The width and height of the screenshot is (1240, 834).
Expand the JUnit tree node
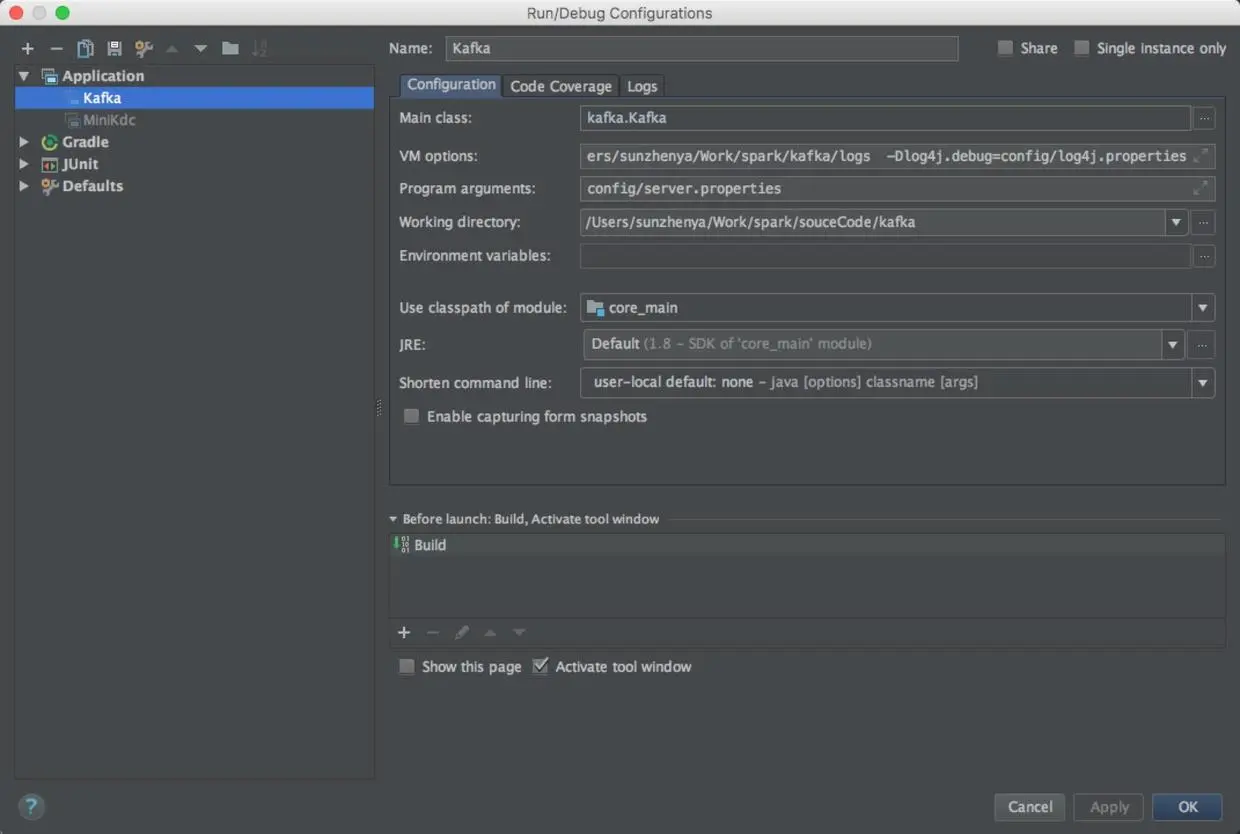pyautogui.click(x=24, y=164)
